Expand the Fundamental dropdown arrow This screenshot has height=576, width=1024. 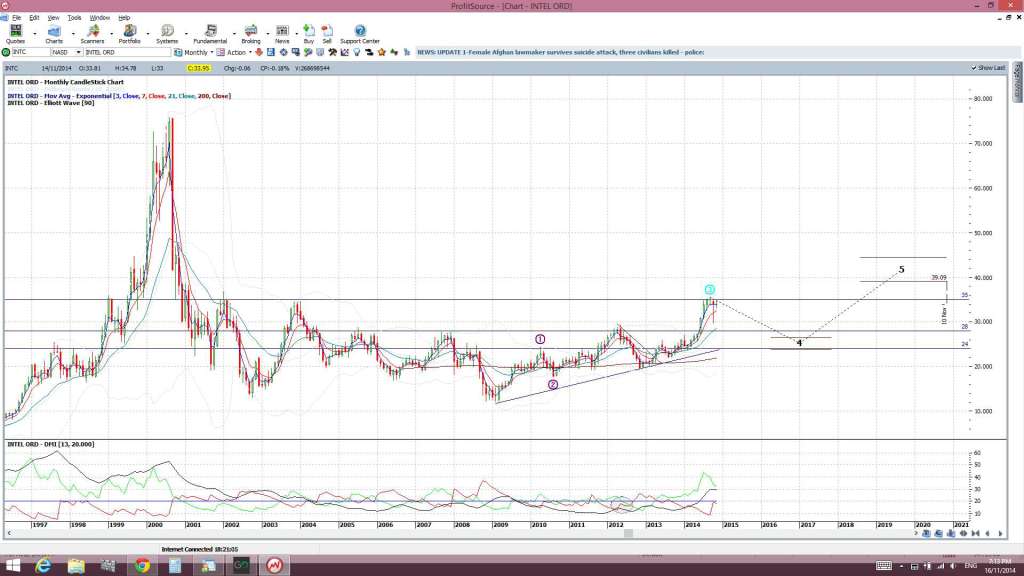(x=234, y=33)
